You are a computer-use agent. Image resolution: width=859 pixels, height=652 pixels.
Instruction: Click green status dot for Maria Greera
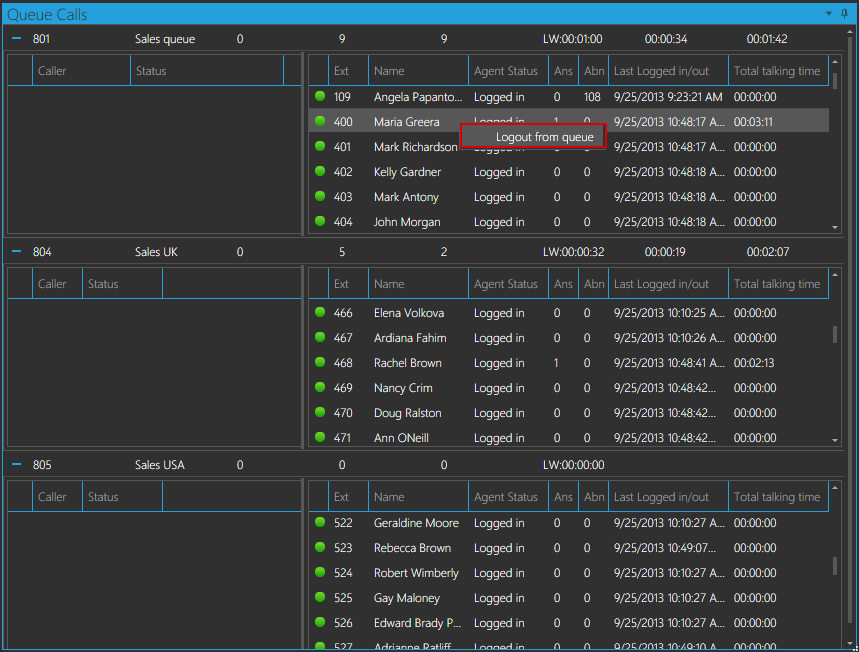[x=320, y=121]
